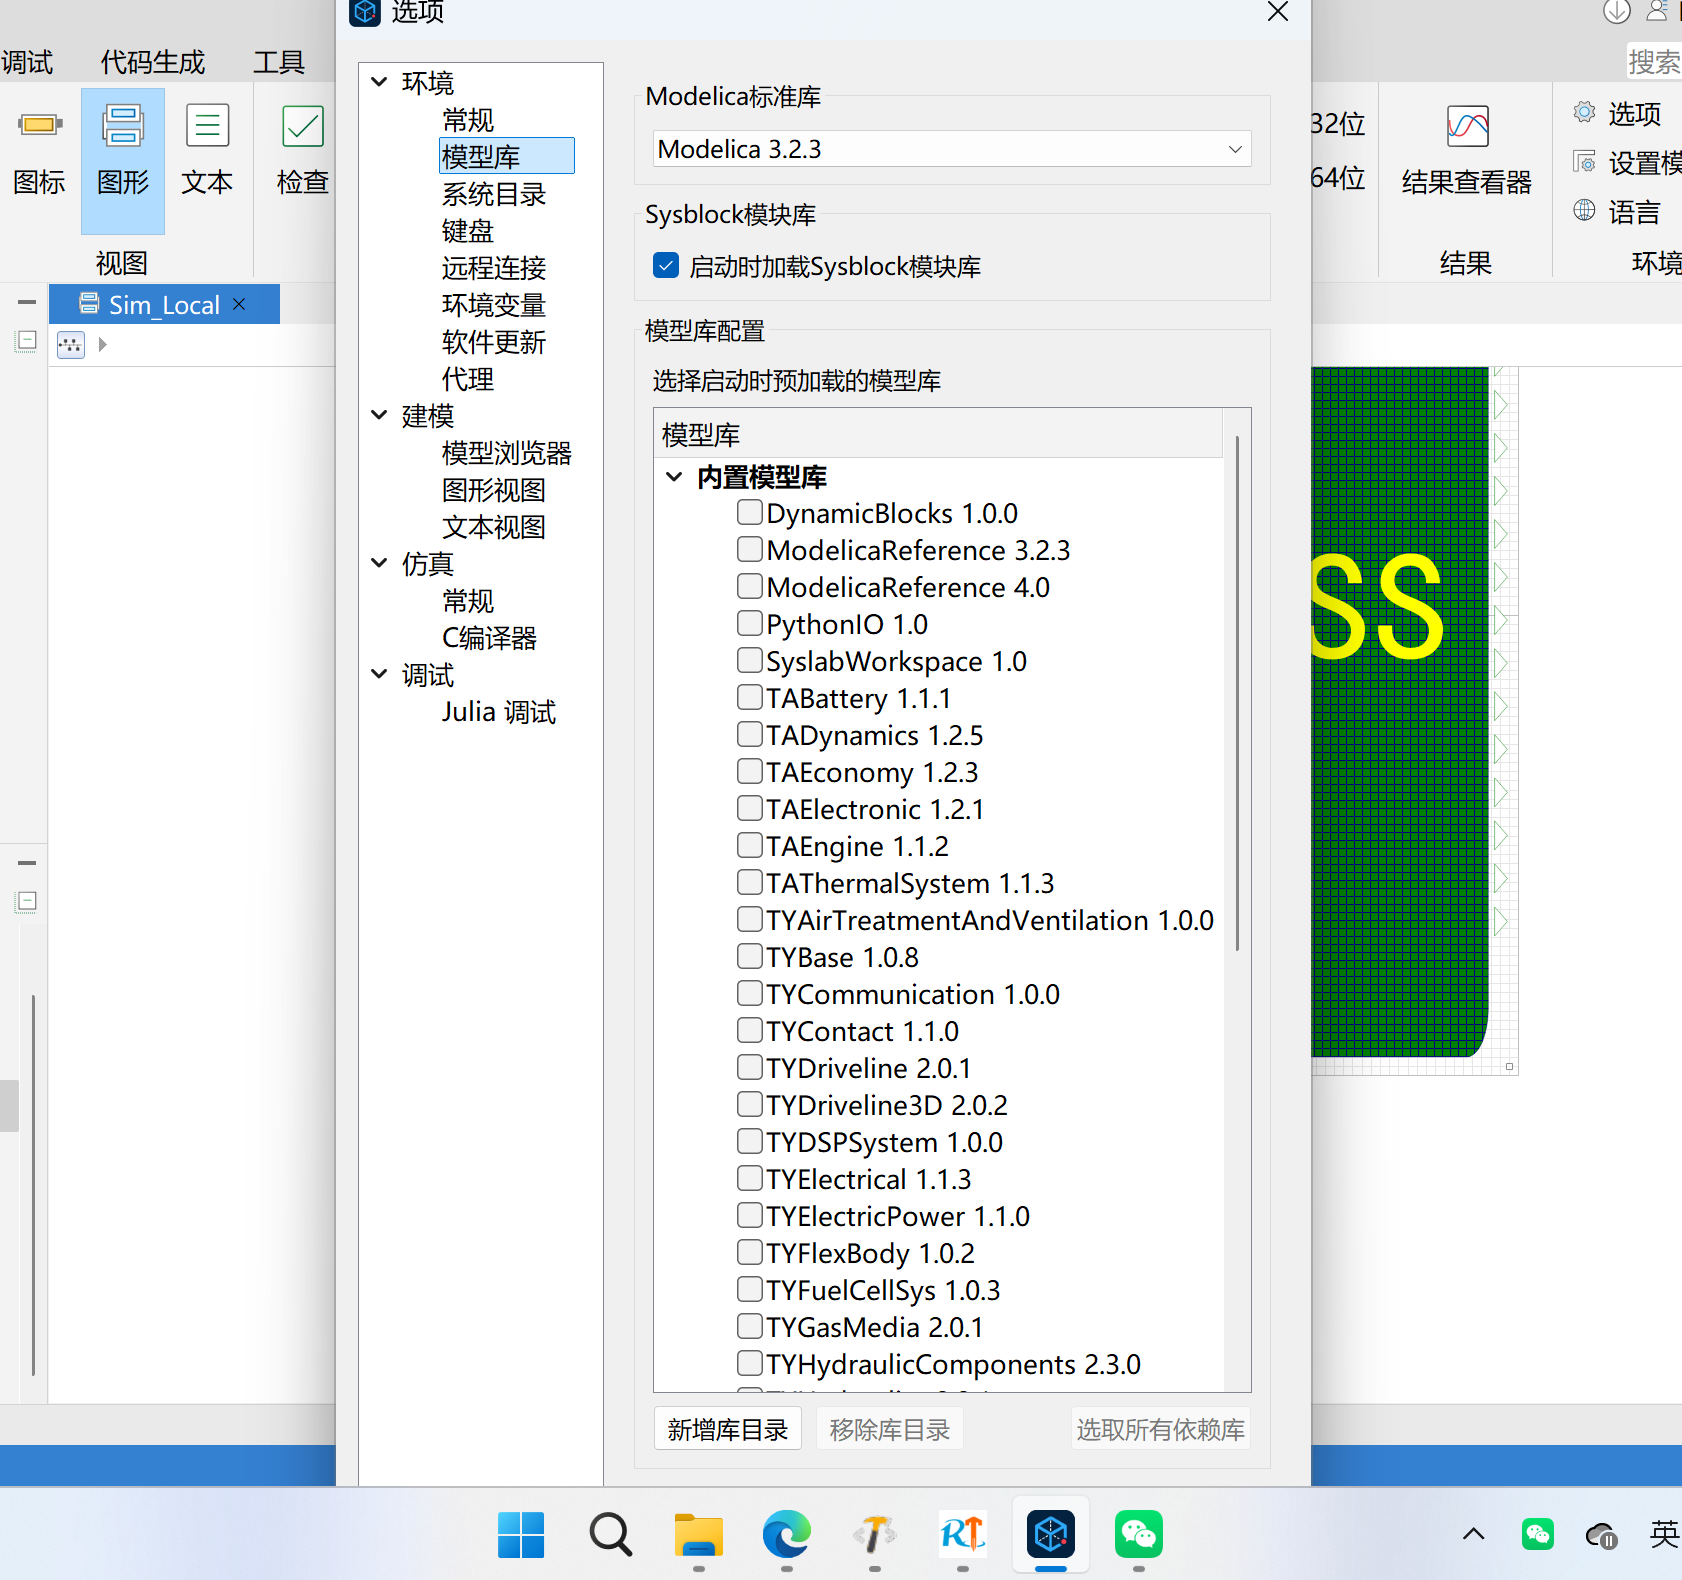
Task: Select 模型库 in the options tree
Action: [x=507, y=156]
